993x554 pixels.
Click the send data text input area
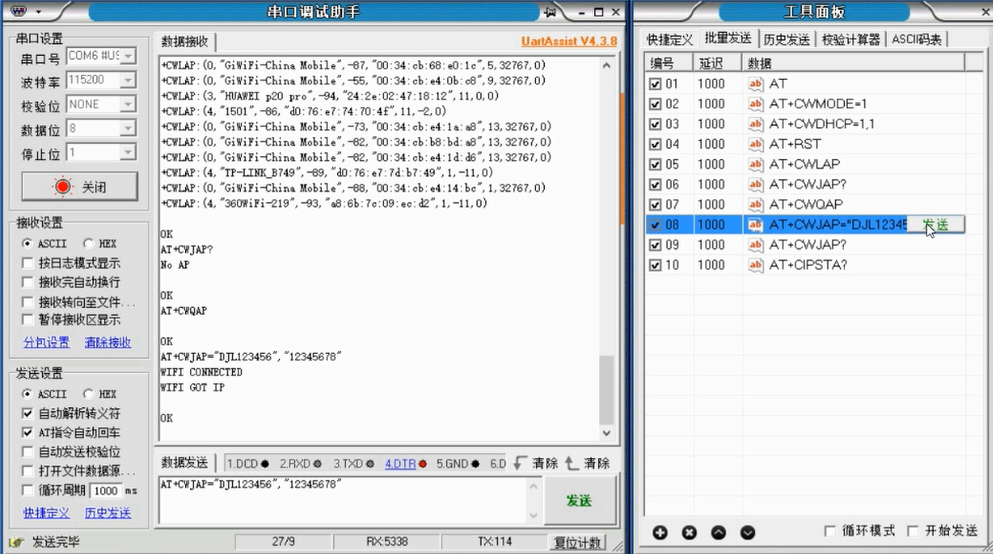coord(343,500)
